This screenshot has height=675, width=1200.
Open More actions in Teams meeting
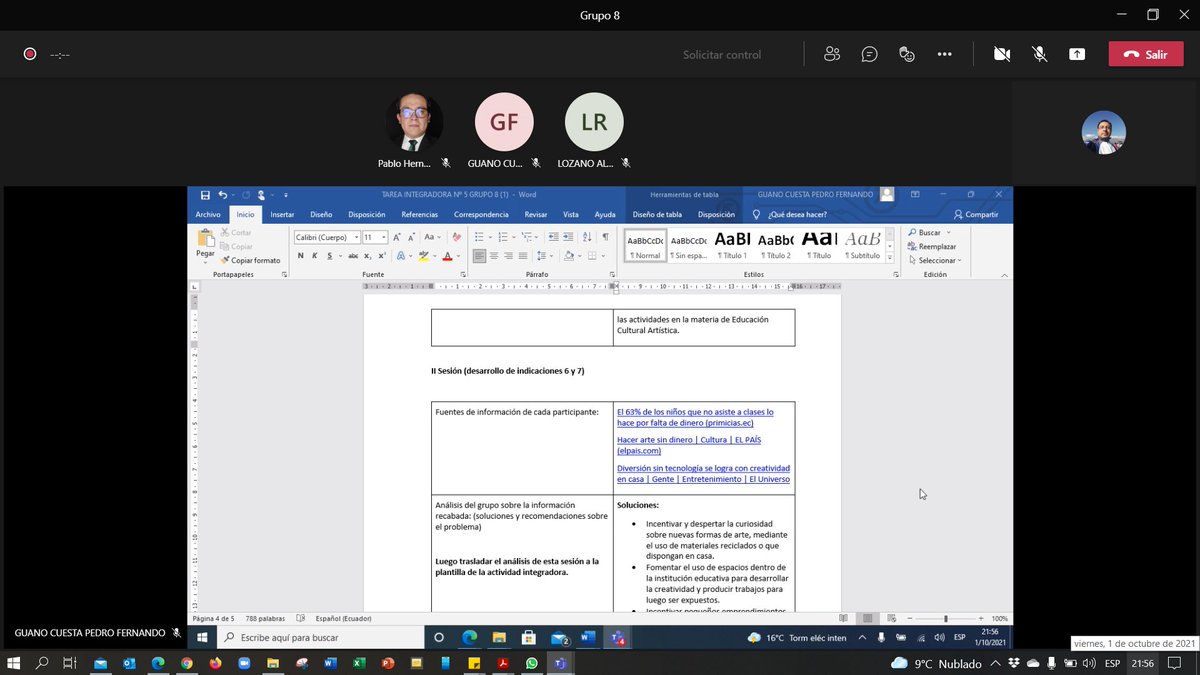coord(944,54)
